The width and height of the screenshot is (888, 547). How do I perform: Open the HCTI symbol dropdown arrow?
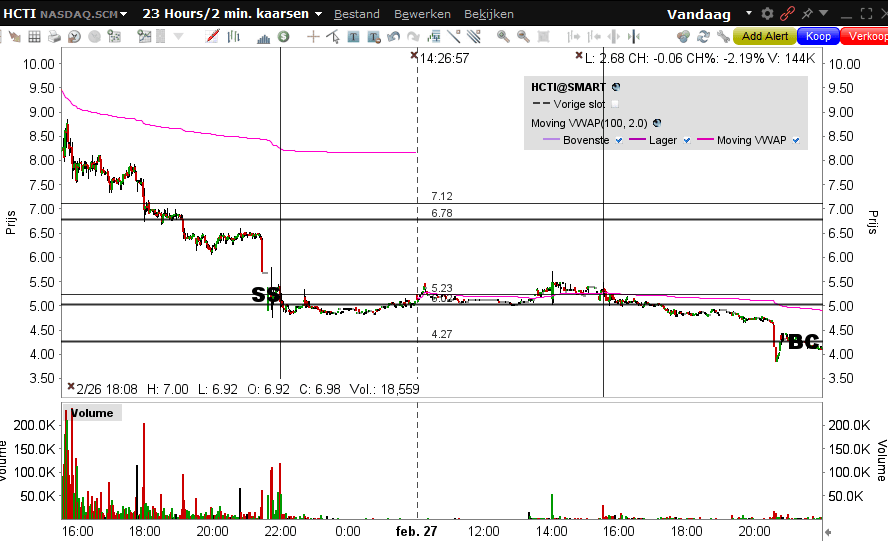123,14
